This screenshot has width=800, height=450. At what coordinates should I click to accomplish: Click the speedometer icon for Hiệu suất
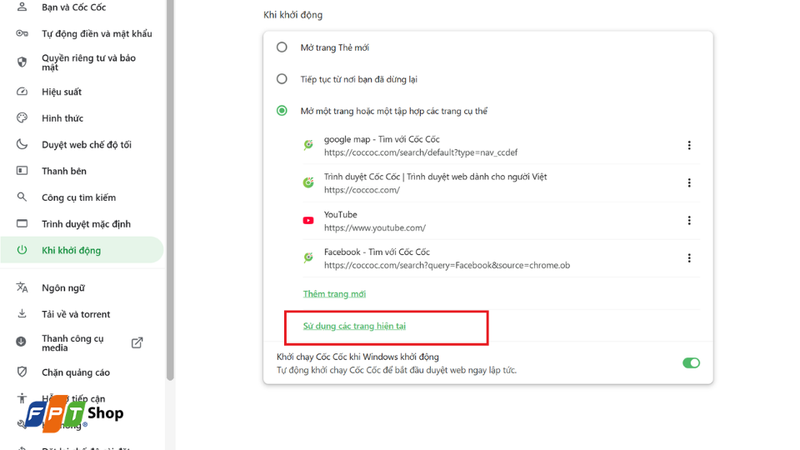point(22,92)
